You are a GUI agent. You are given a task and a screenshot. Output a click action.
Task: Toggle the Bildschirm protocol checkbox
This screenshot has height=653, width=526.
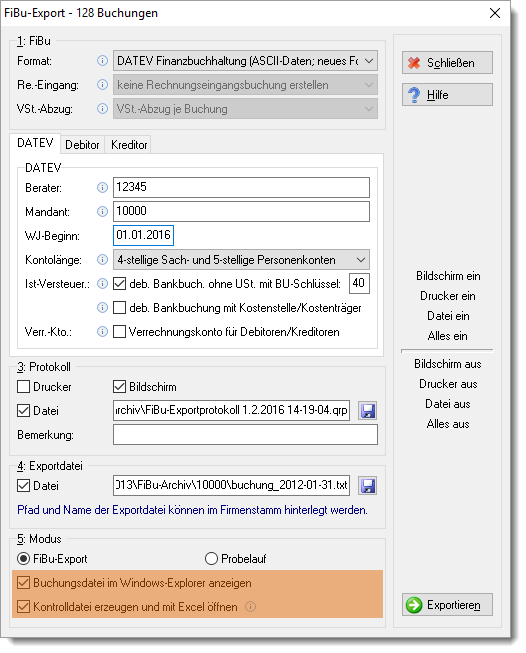pos(120,387)
